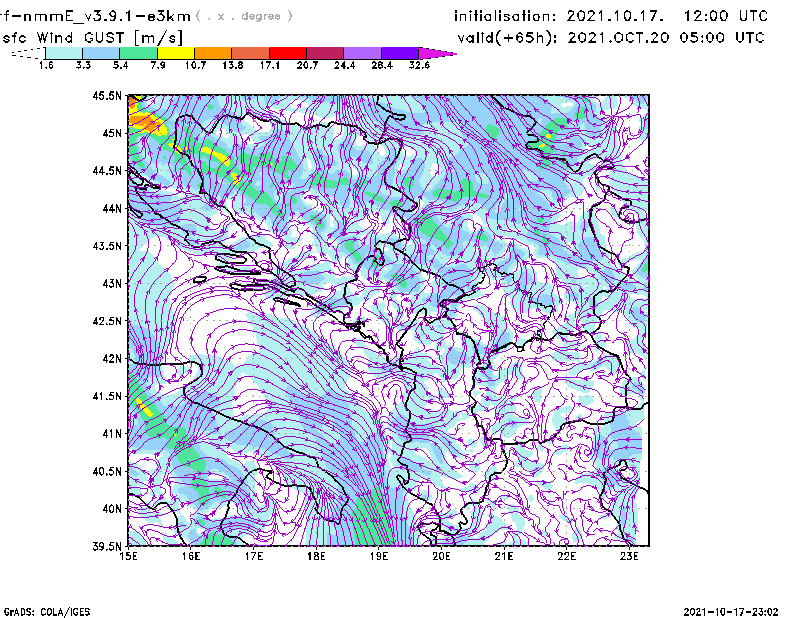Click the 41N latitude label
This screenshot has width=800, height=618.
pos(112,433)
